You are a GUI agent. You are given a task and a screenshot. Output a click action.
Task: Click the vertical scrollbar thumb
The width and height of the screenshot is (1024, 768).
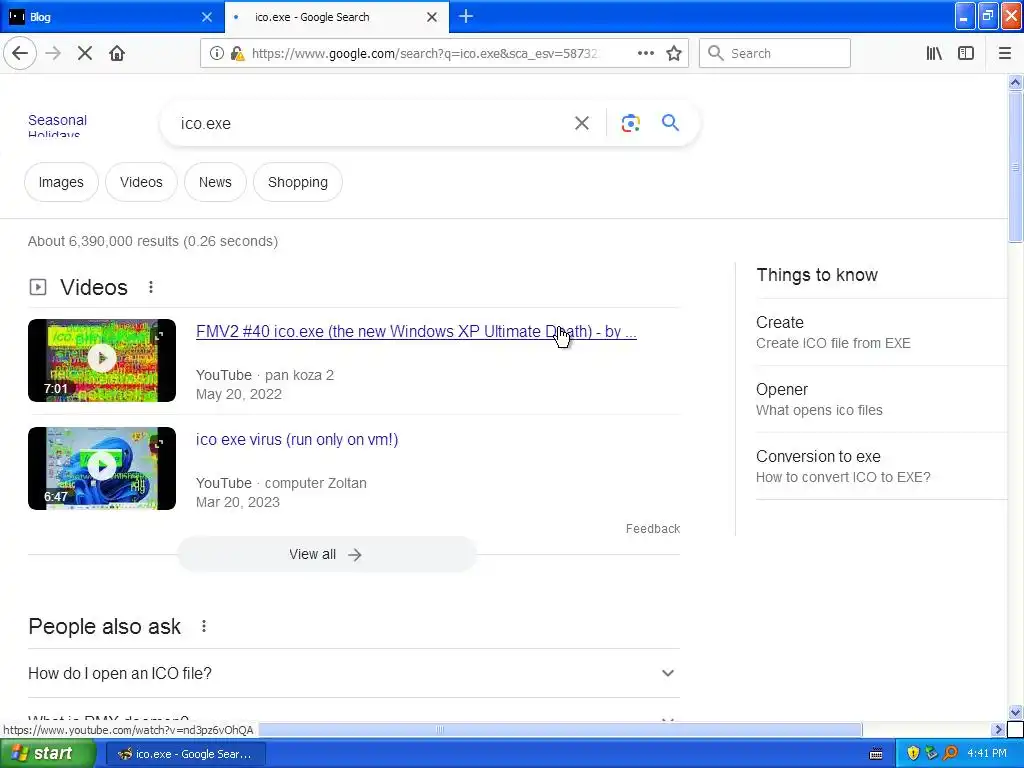pos(1015,167)
